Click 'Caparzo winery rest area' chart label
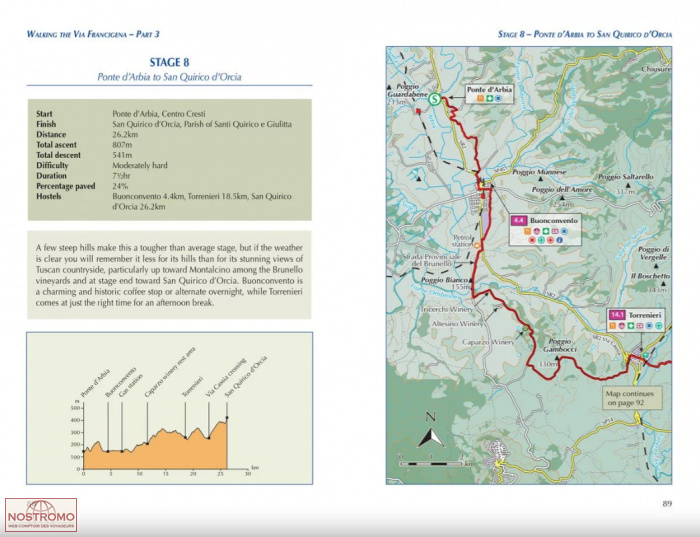The width and height of the screenshot is (700, 537). point(170,372)
